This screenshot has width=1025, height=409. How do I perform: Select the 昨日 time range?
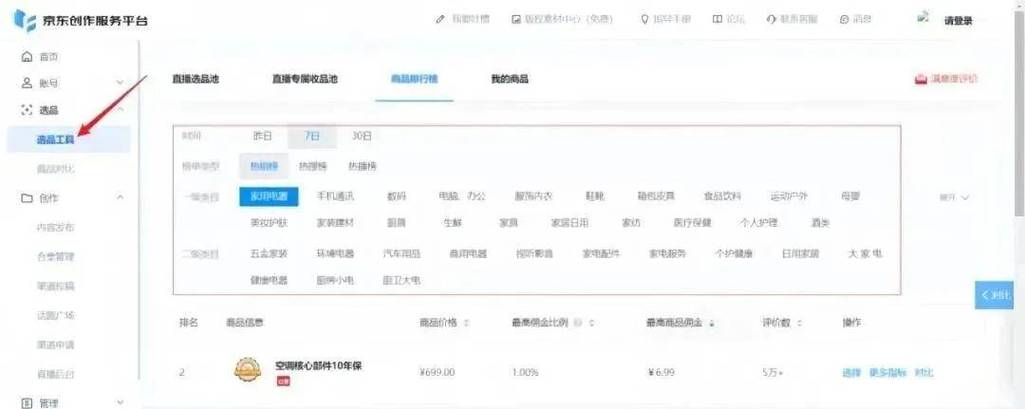(262, 137)
